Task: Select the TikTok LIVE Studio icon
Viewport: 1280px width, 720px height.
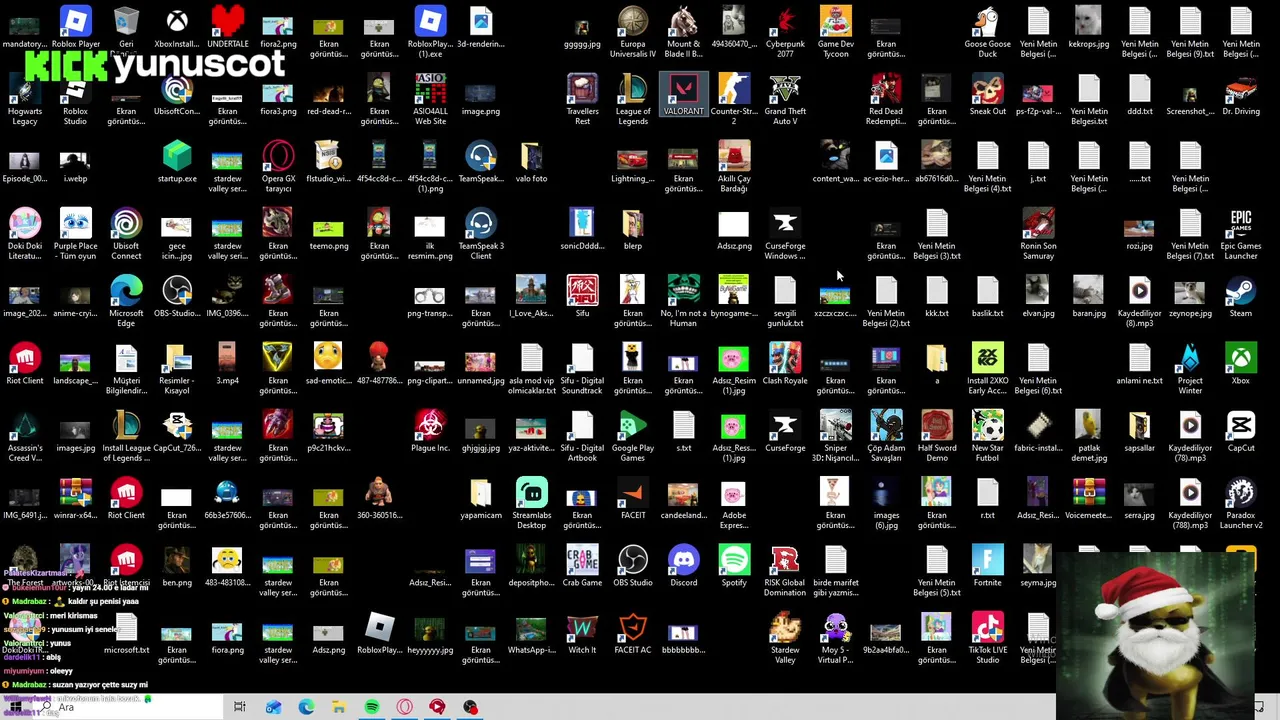Action: click(987, 638)
